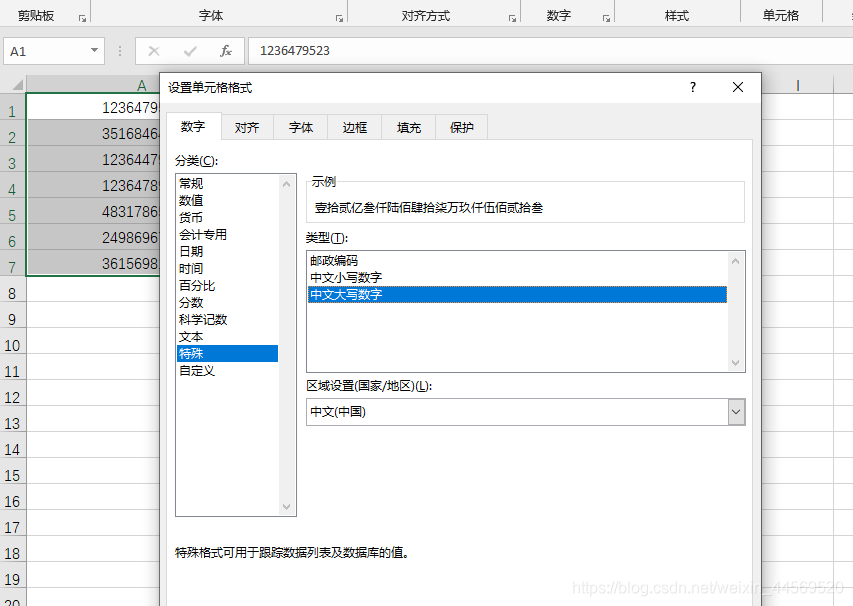The image size is (853, 606).
Task: Select 数值 category
Action: (x=227, y=200)
